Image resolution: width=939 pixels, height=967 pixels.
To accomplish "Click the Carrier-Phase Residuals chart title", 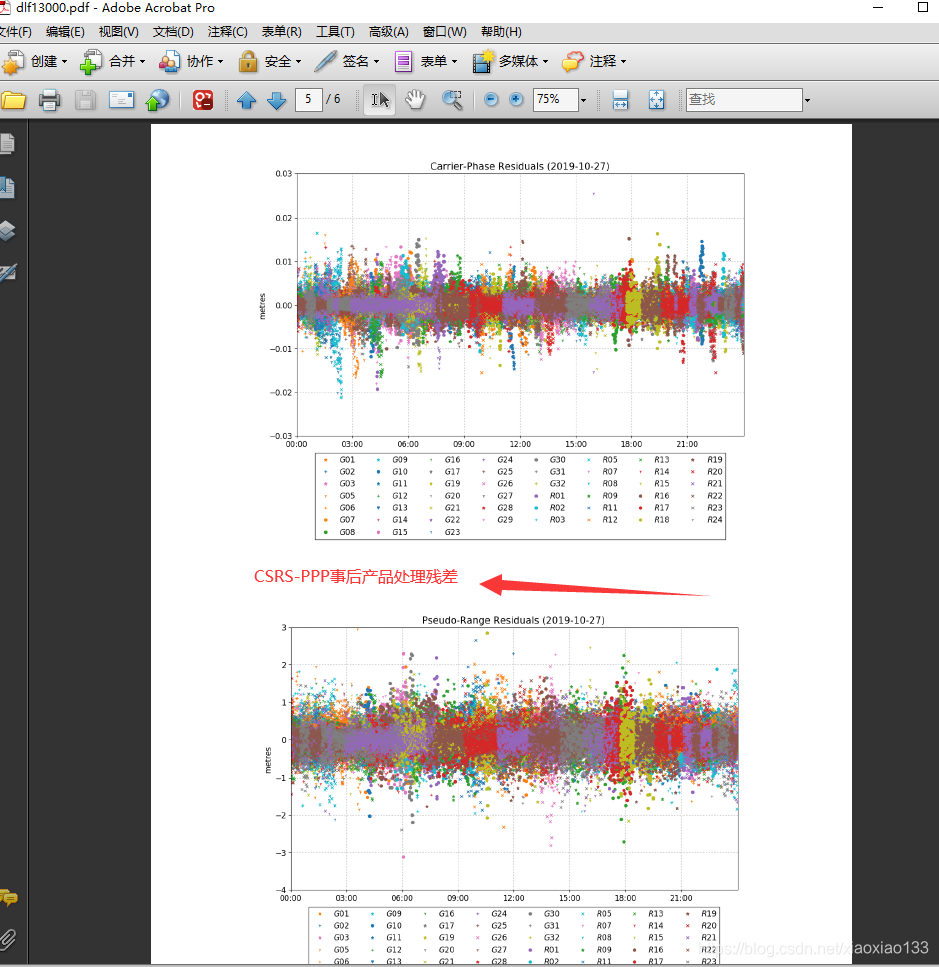I will click(x=520, y=166).
